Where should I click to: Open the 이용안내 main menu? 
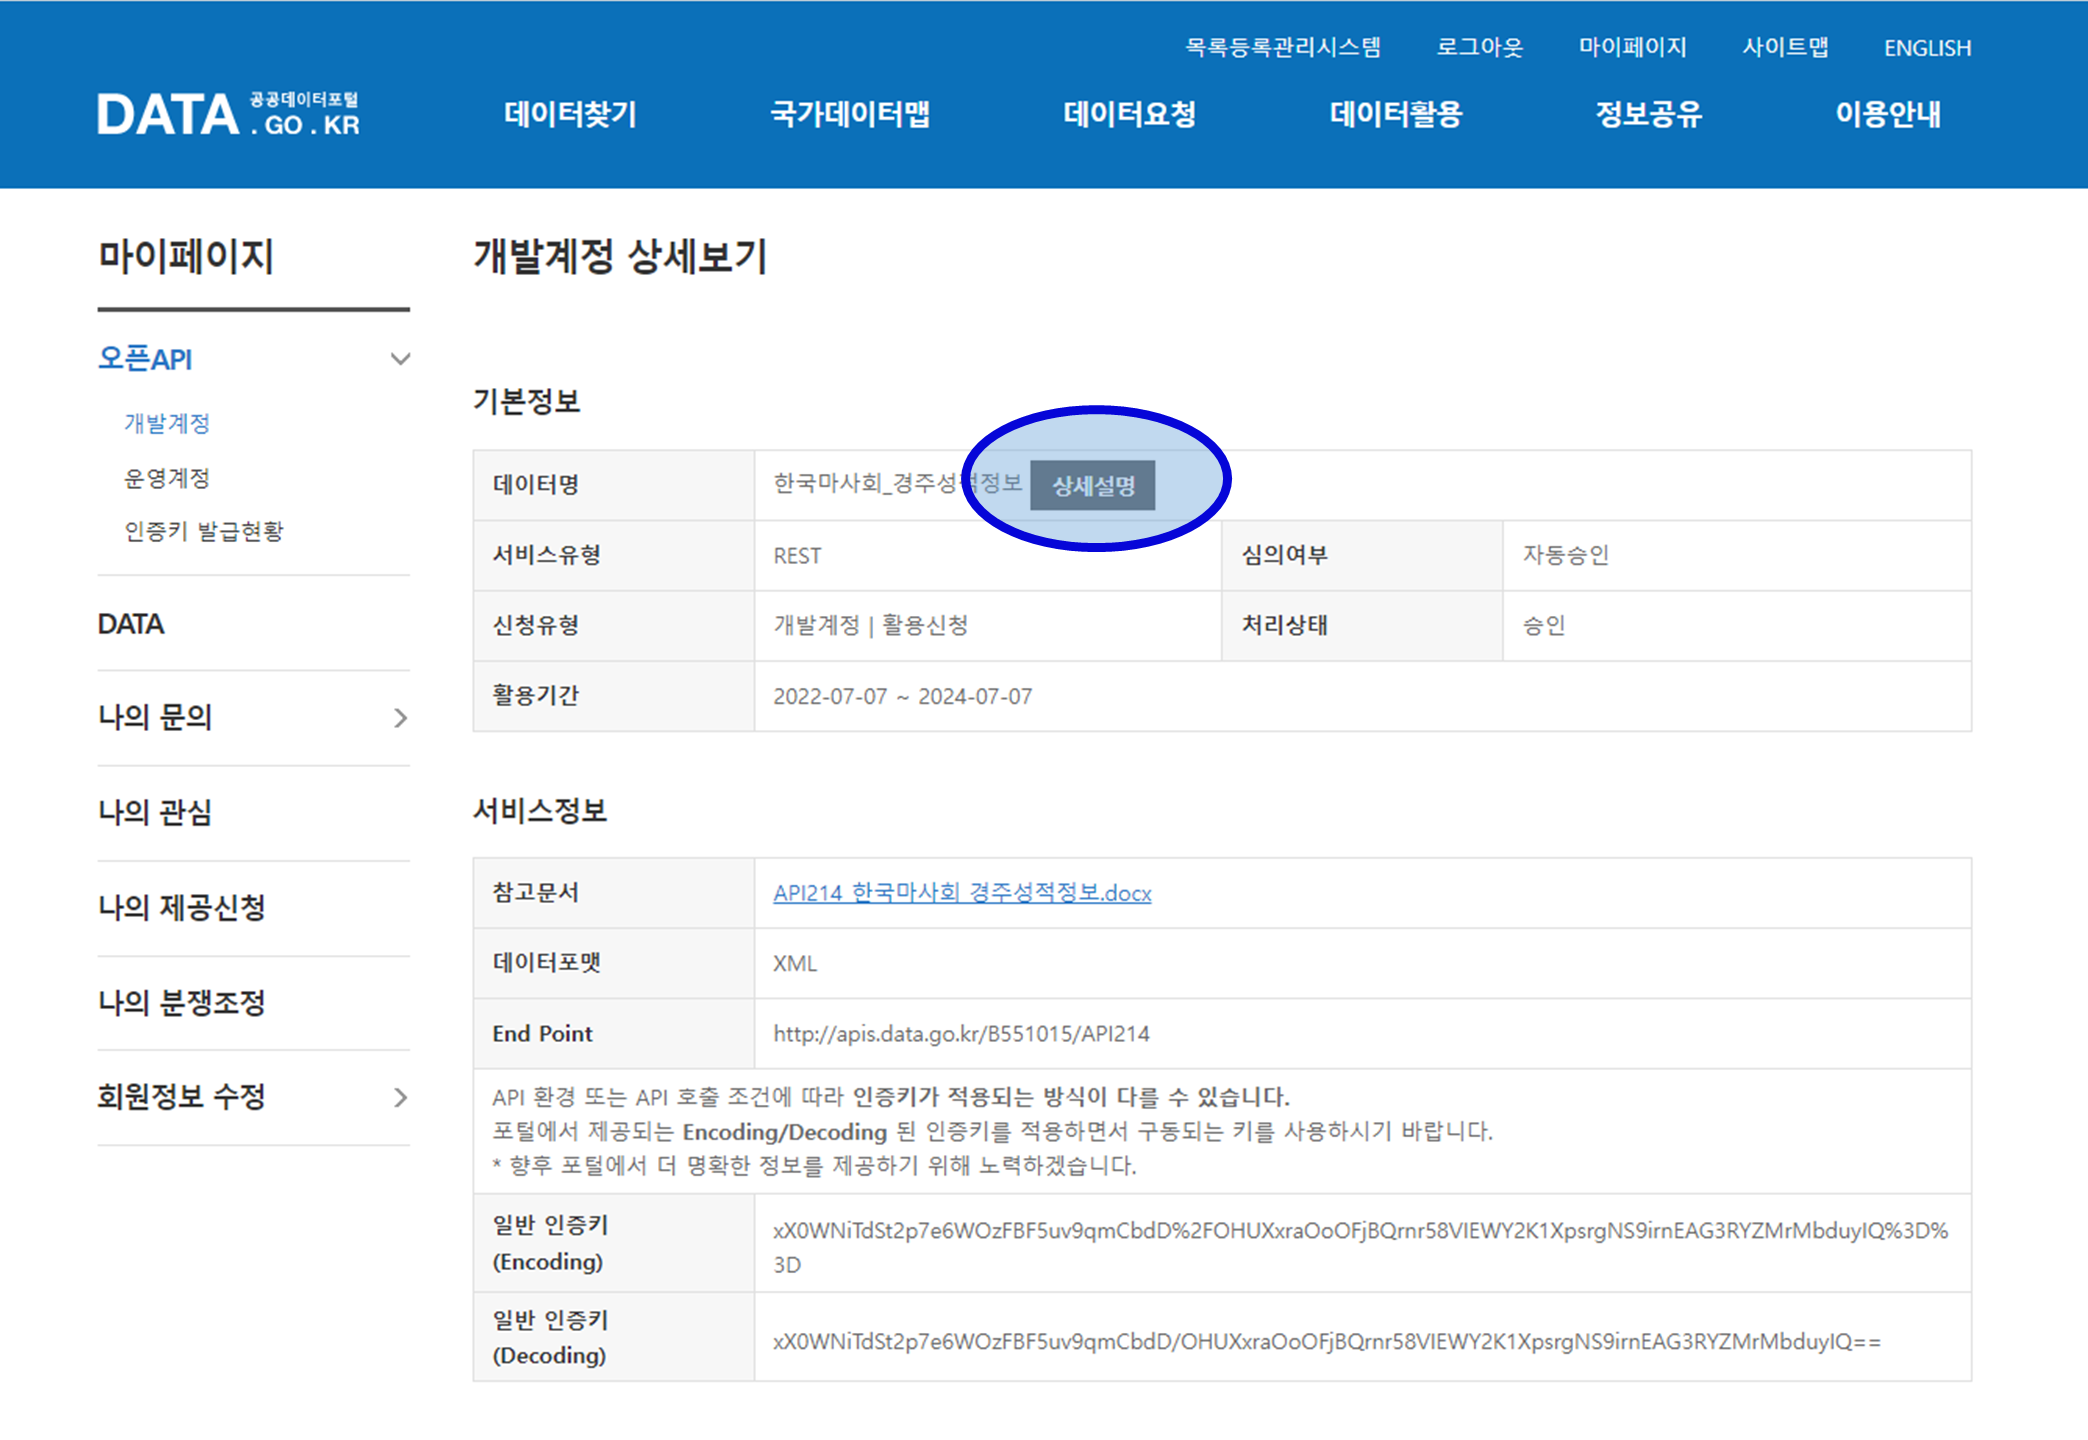[1887, 114]
